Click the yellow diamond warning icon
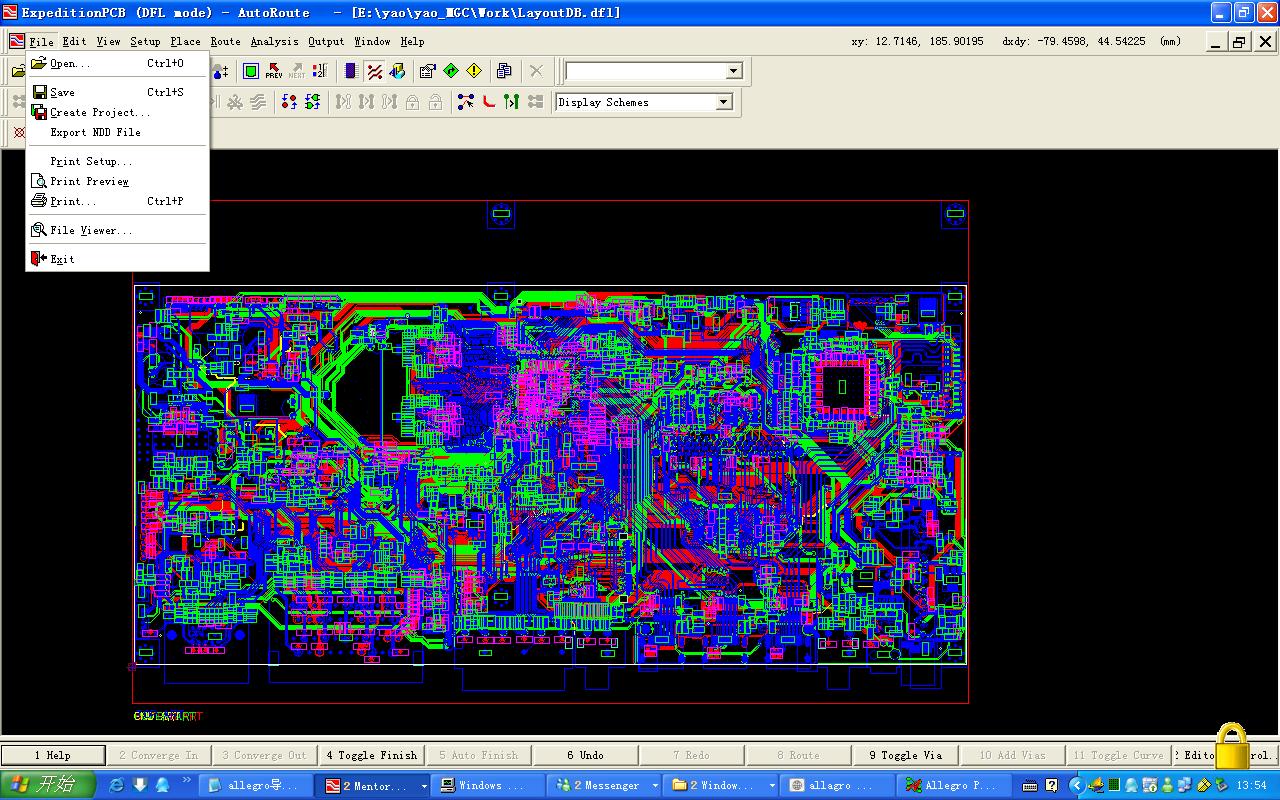The width and height of the screenshot is (1280, 800). (474, 71)
